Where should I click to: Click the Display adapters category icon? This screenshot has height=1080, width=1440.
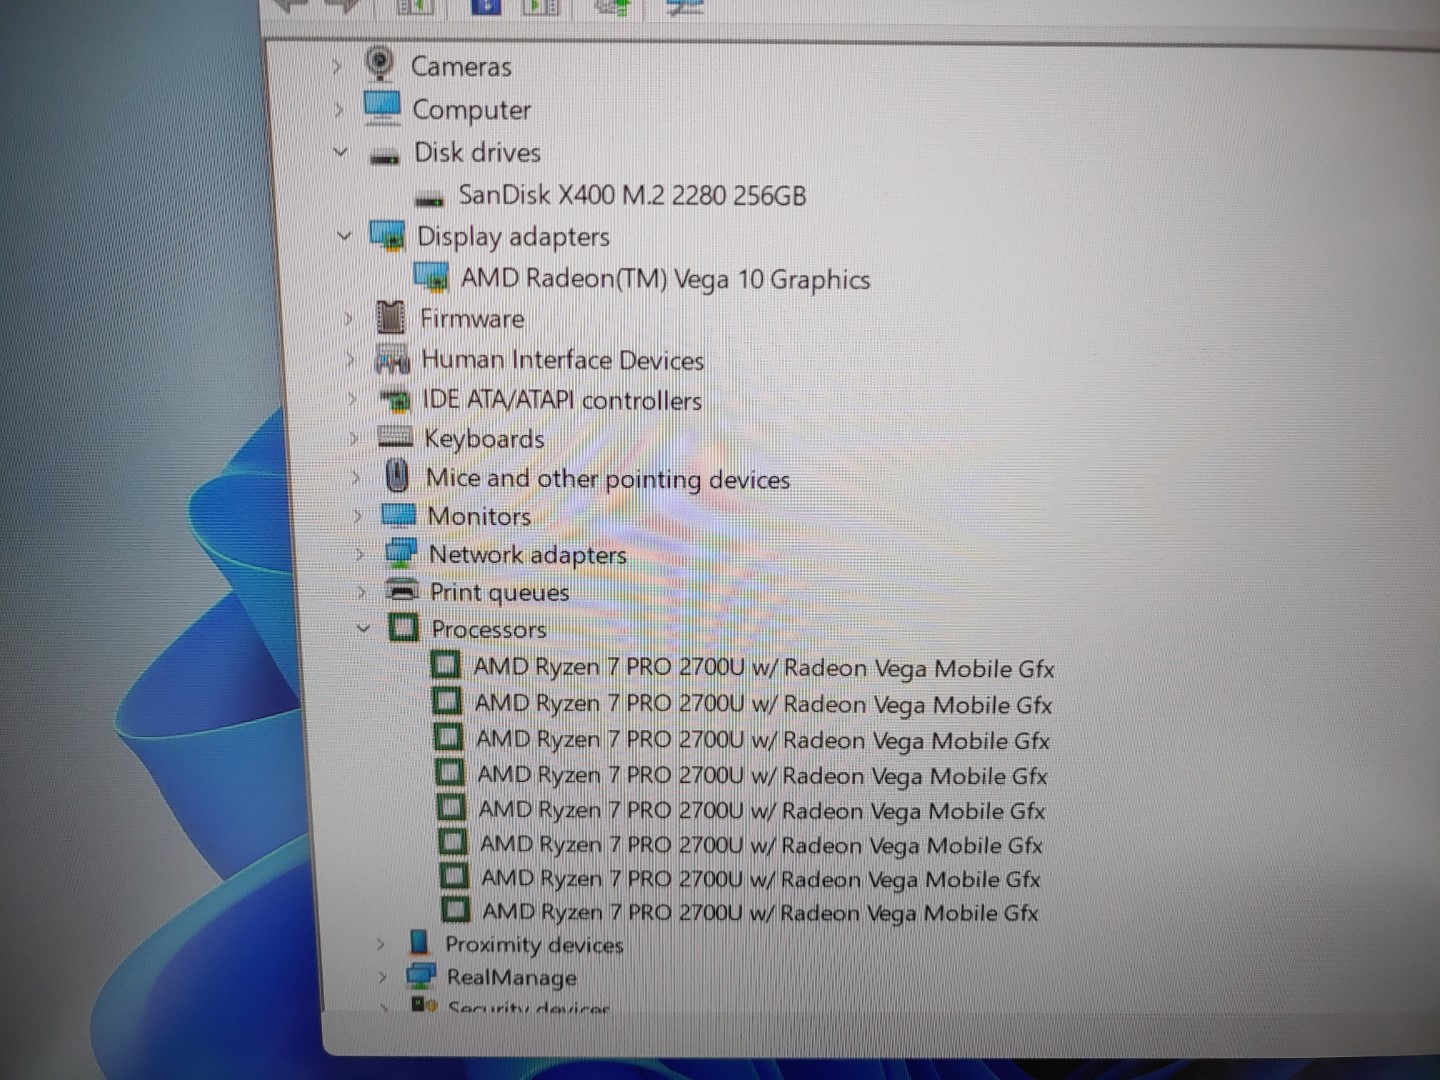point(387,236)
